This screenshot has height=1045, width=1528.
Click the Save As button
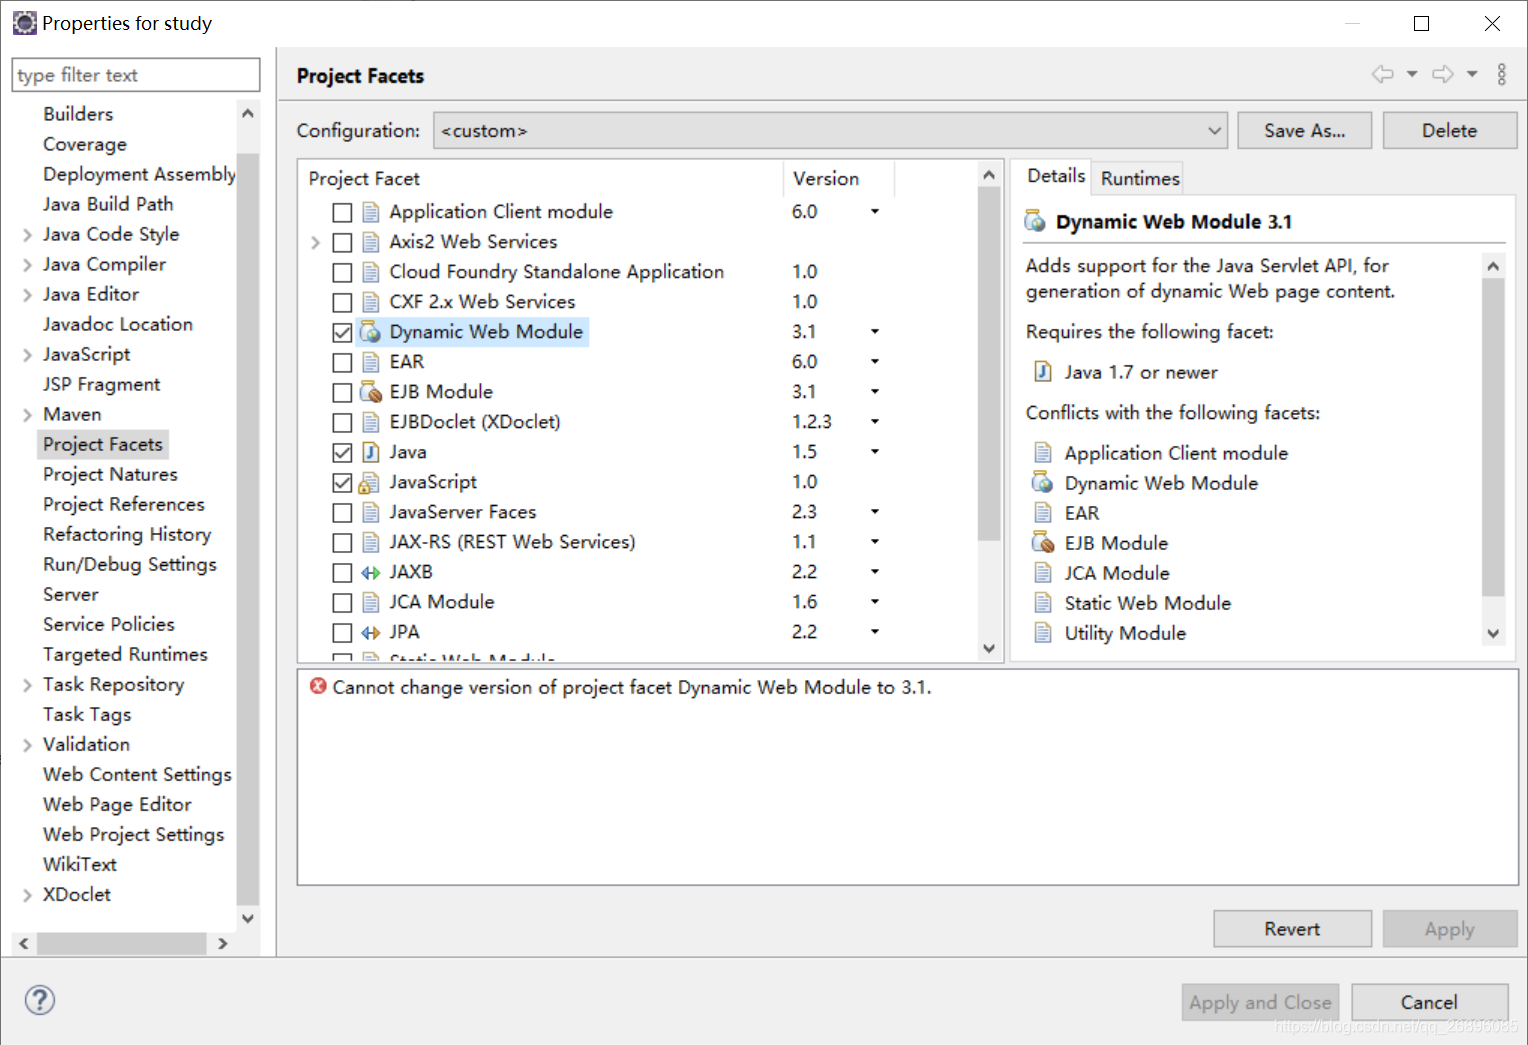[1304, 130]
